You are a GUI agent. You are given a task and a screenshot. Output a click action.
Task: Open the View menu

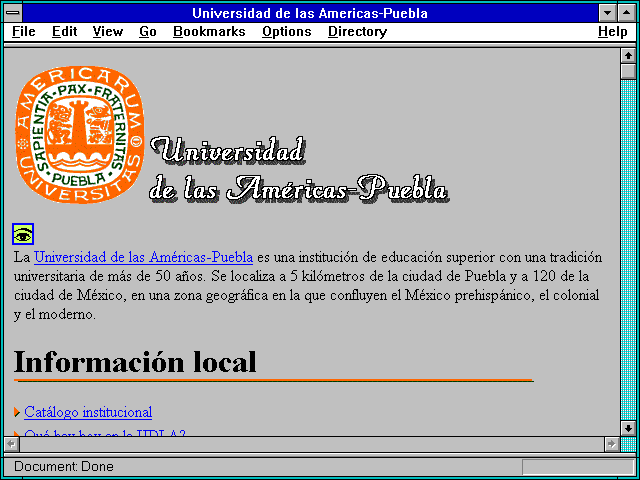[107, 31]
